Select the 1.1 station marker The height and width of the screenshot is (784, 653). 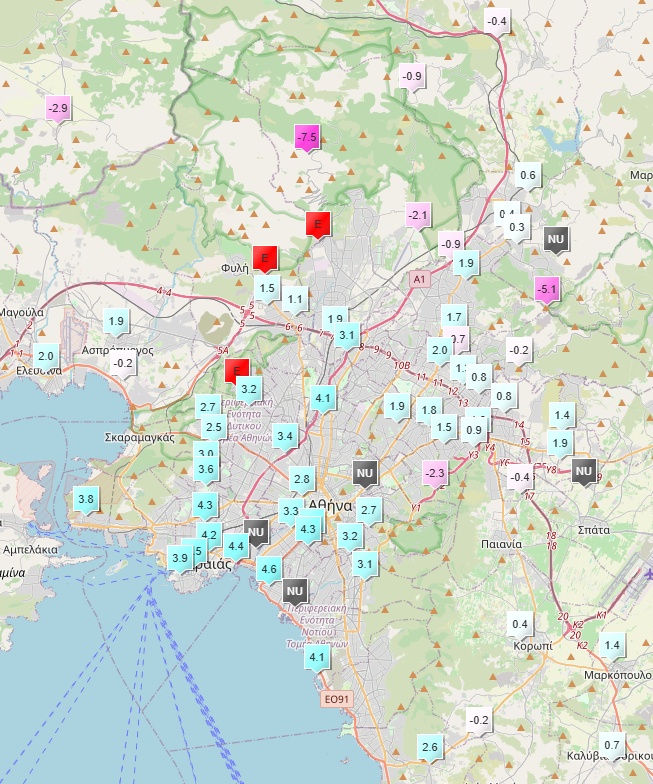[295, 300]
